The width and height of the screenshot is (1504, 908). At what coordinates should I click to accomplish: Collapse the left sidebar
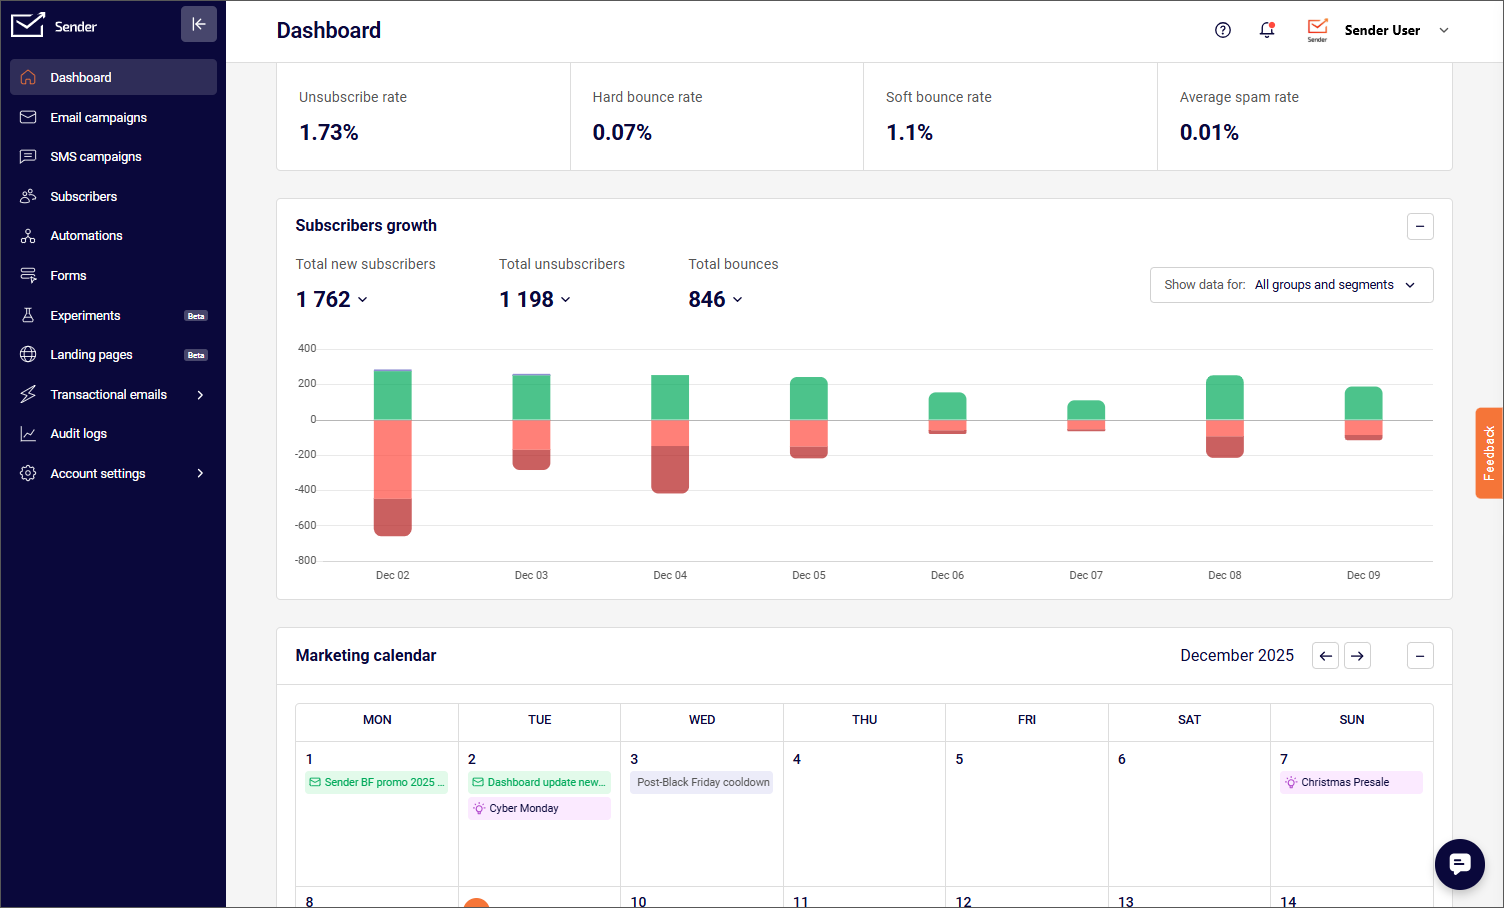point(199,24)
